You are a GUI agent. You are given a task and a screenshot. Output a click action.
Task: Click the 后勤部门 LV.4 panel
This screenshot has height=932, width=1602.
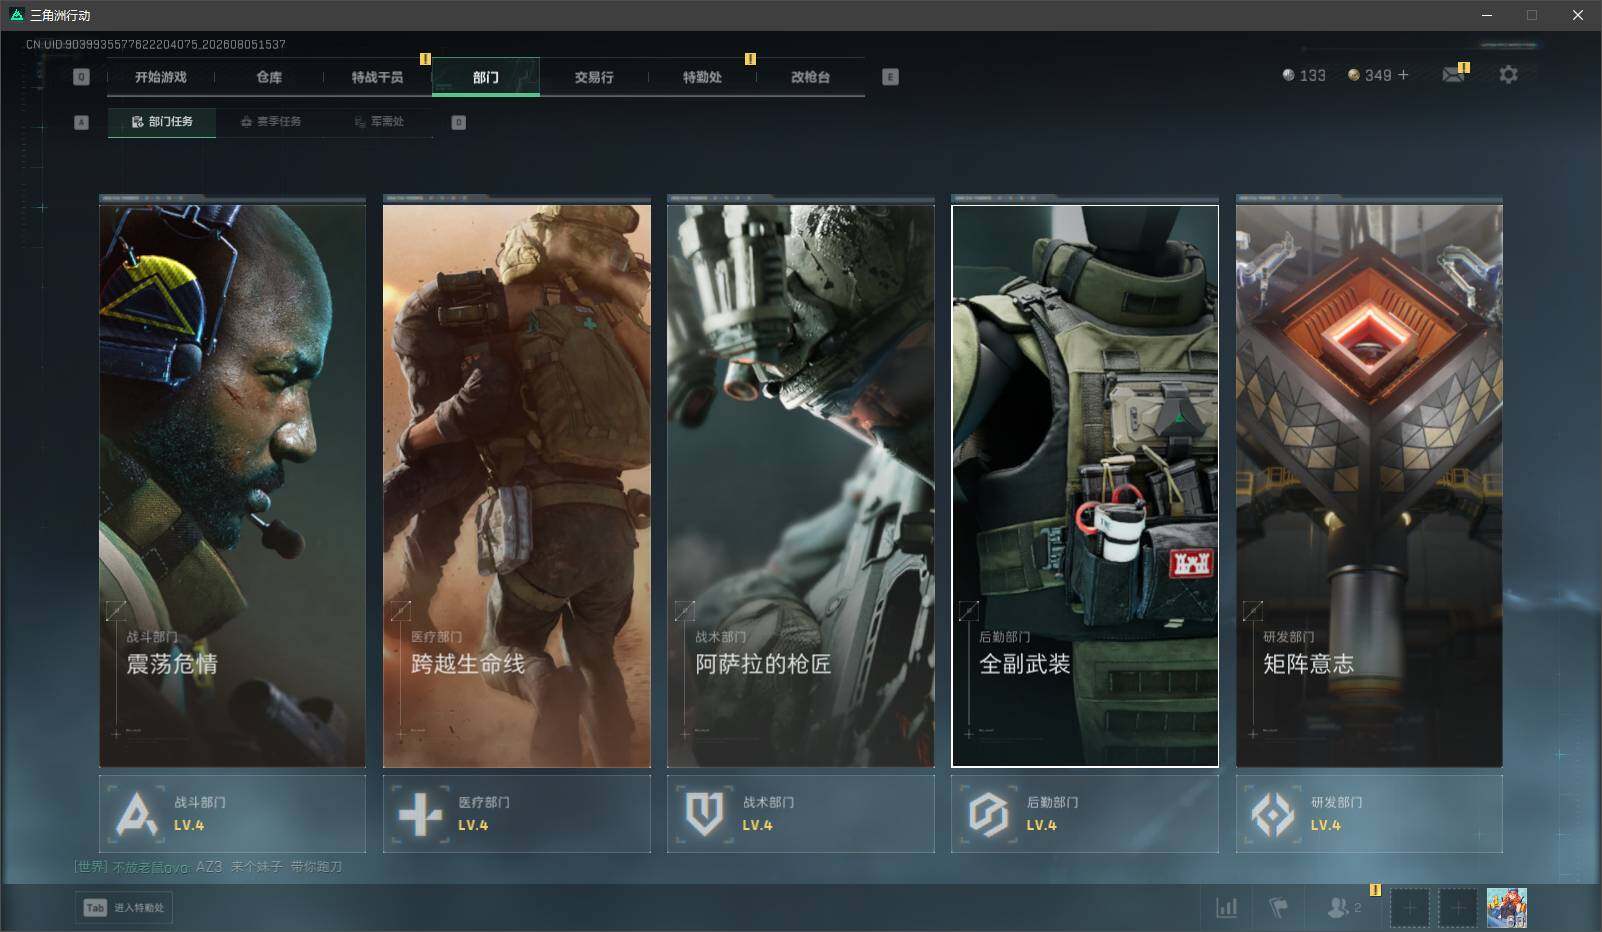pyautogui.click(x=1085, y=814)
